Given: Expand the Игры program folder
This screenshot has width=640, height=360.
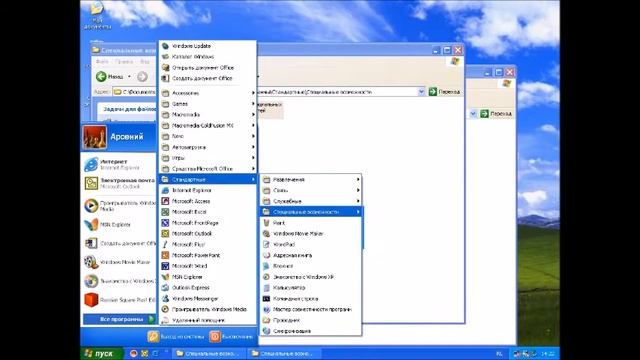Looking at the screenshot, I should point(207,158).
